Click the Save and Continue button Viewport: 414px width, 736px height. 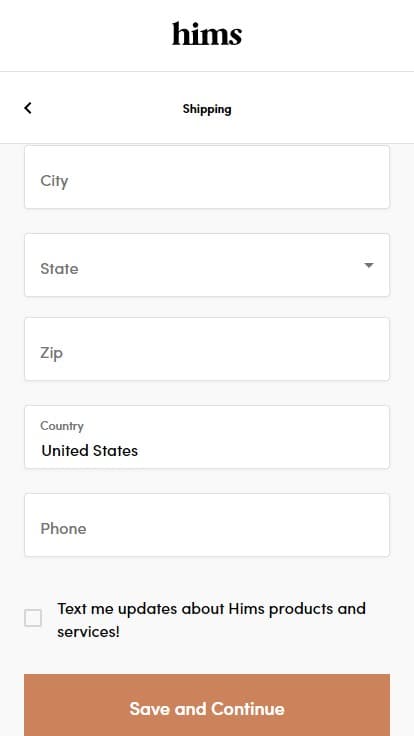tap(207, 705)
